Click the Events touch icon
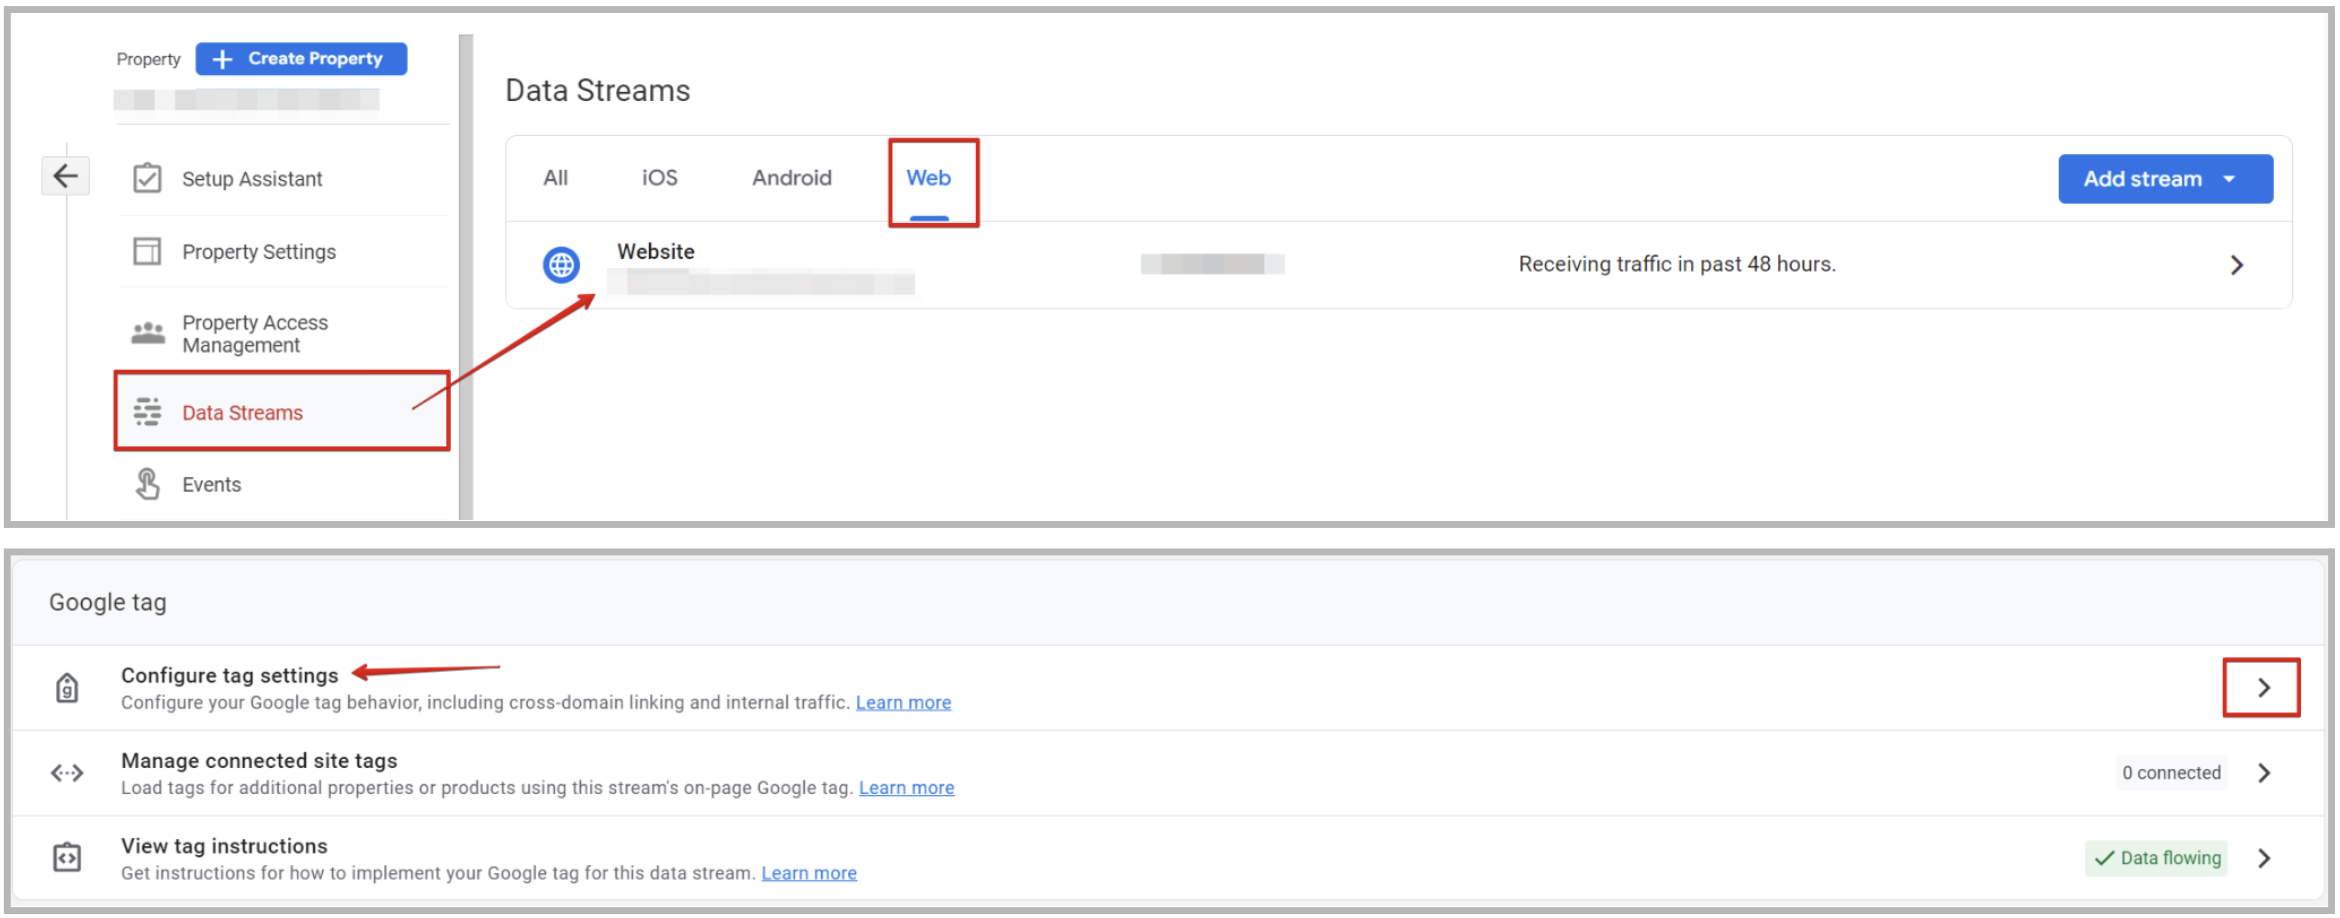This screenshot has width=2340, height=918. (x=148, y=484)
